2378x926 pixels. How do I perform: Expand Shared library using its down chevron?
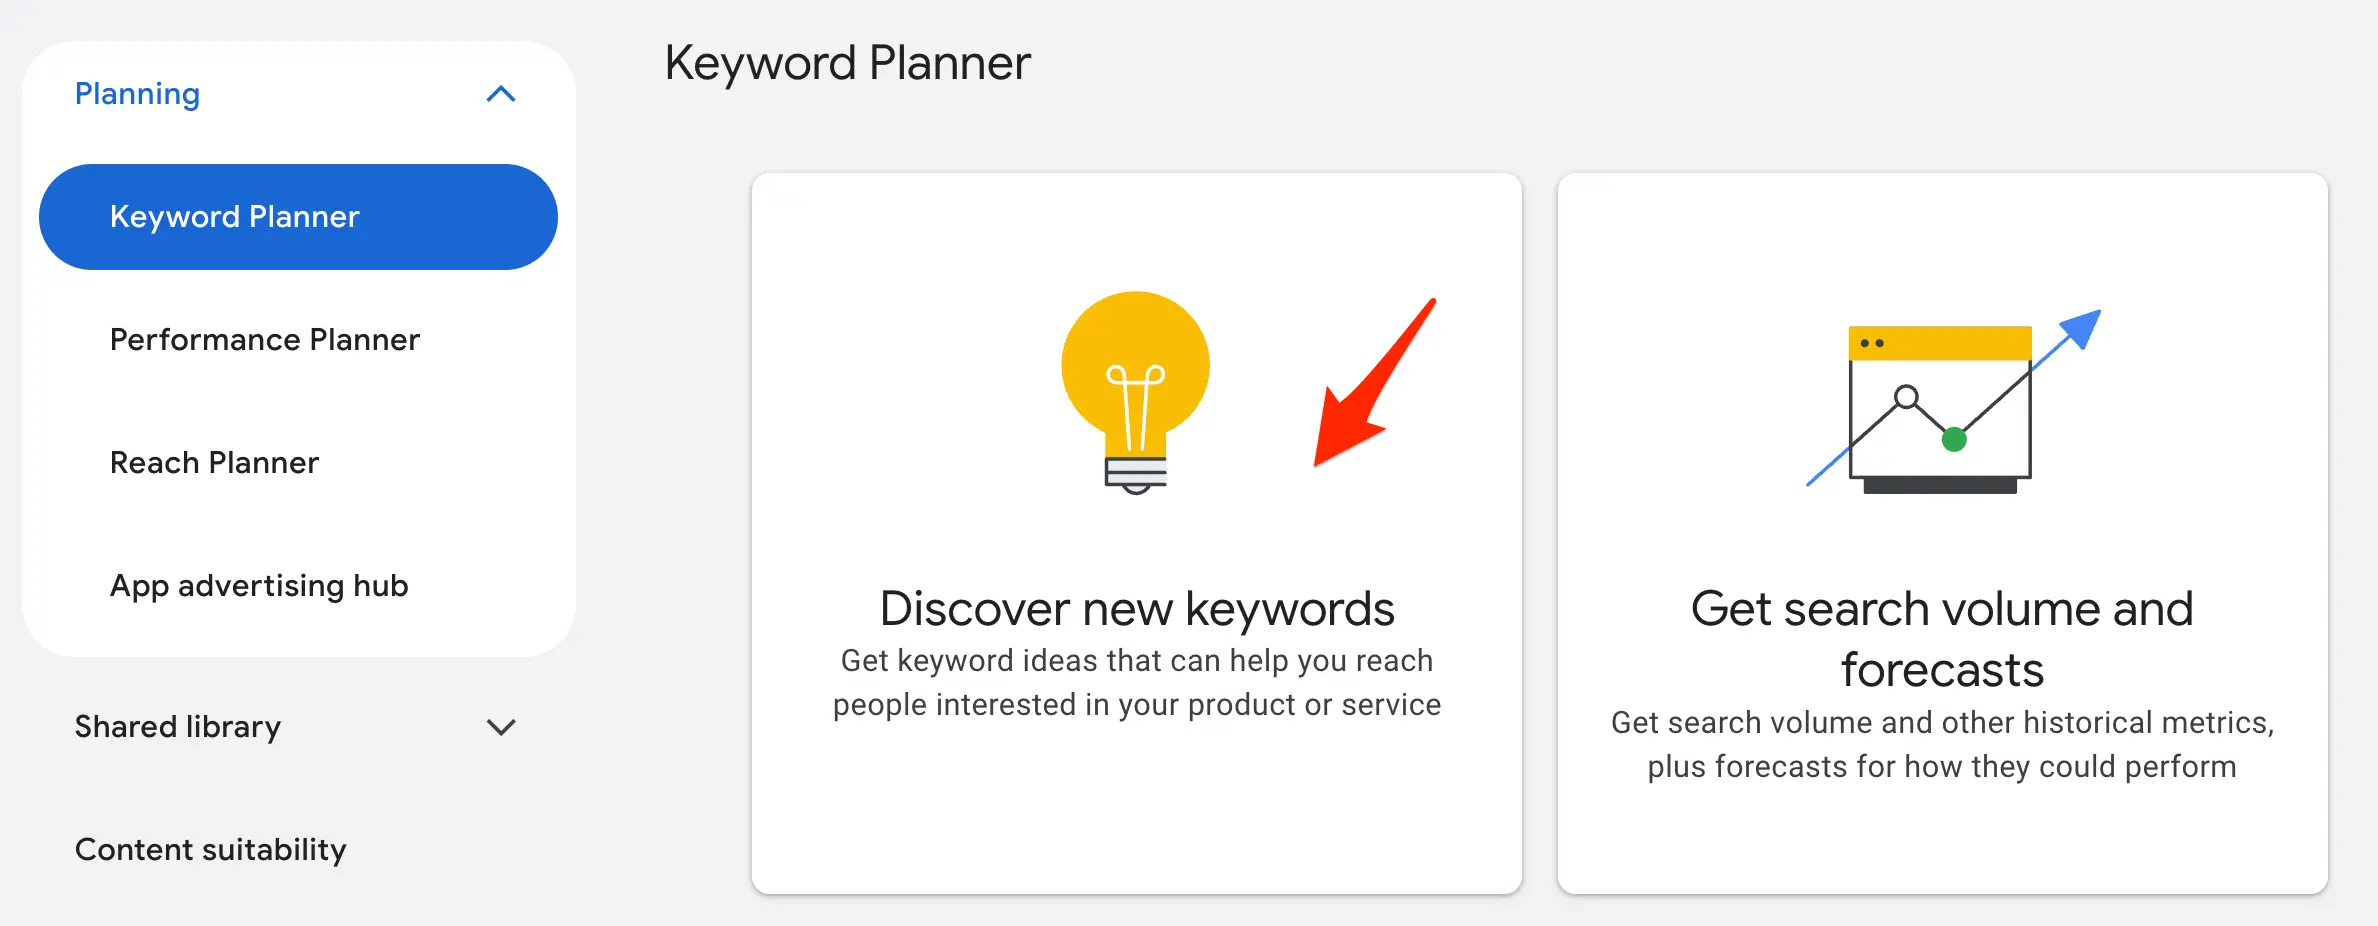[500, 727]
